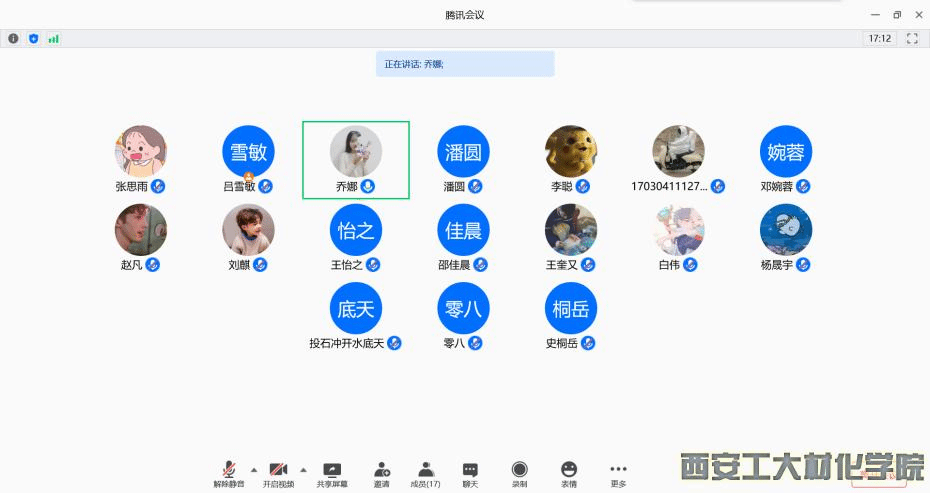Click the microphone icon next to 刘麒
This screenshot has width=930, height=493.
pyautogui.click(x=260, y=265)
